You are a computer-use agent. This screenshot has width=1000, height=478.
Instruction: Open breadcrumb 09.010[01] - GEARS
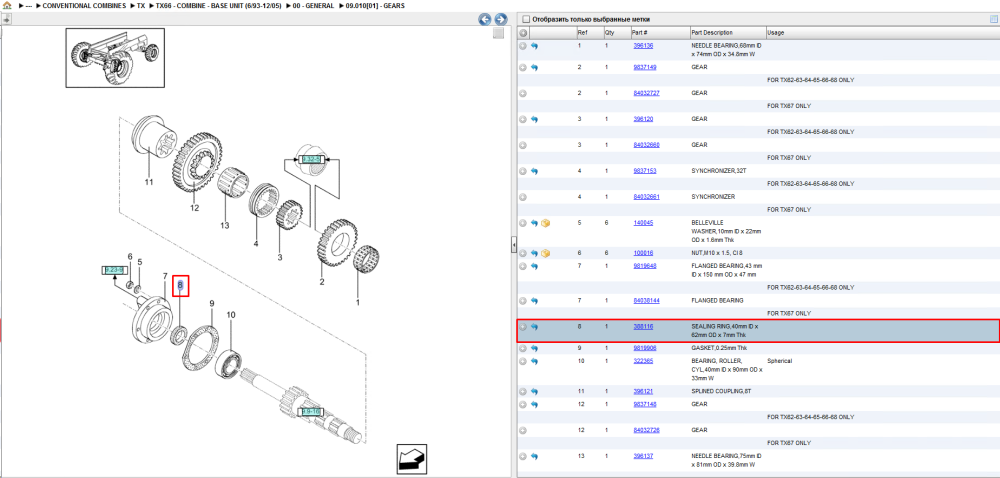point(374,6)
